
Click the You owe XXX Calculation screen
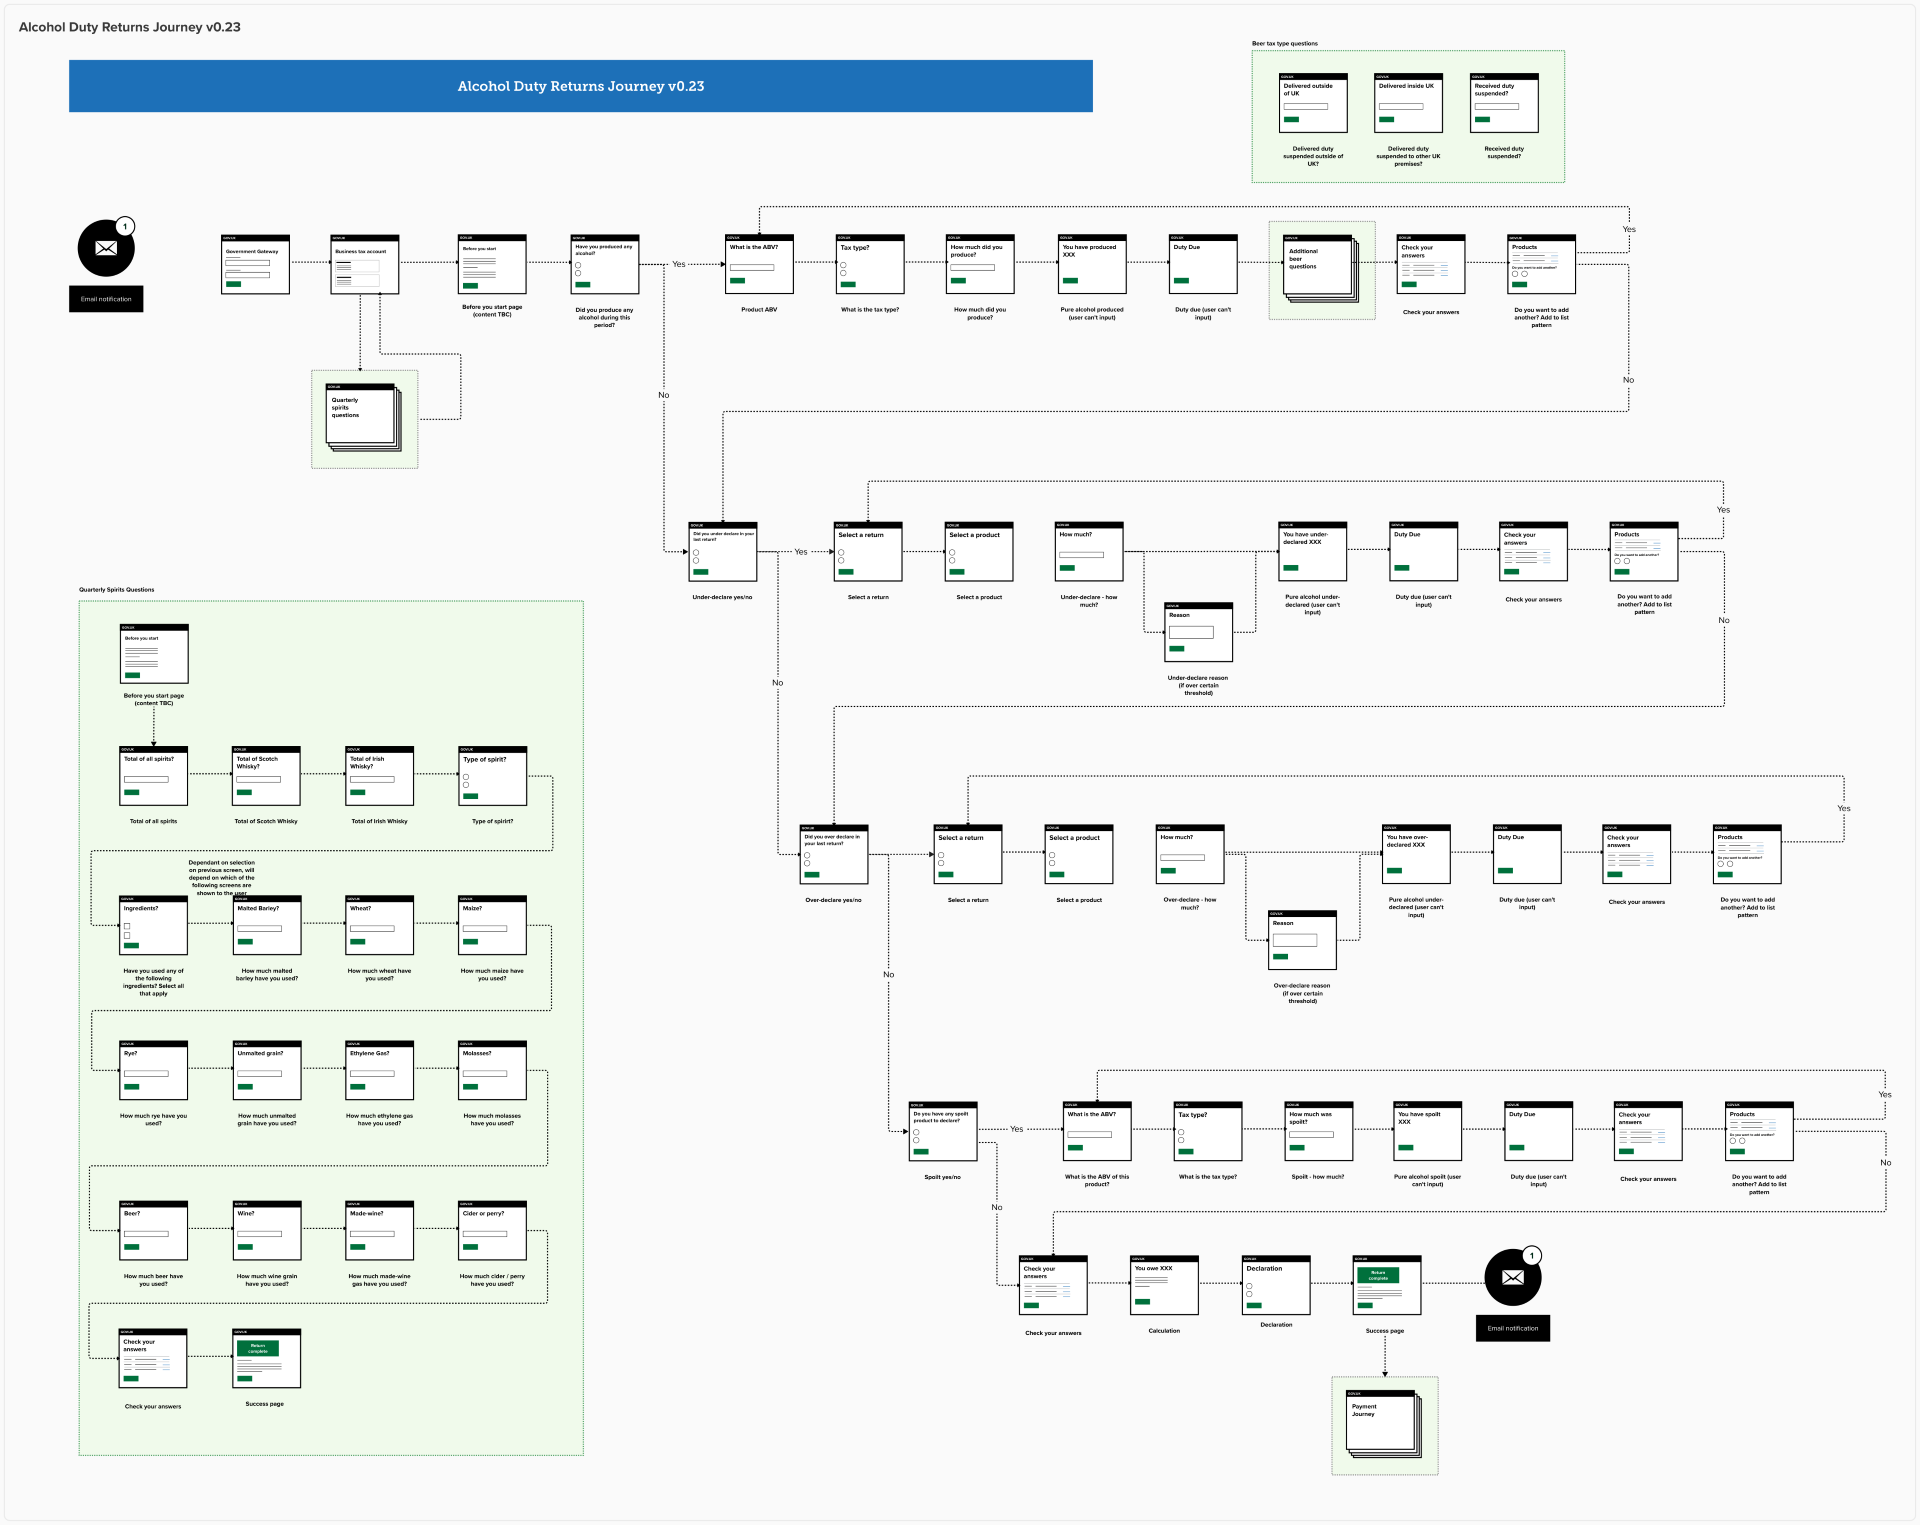pos(1164,1285)
